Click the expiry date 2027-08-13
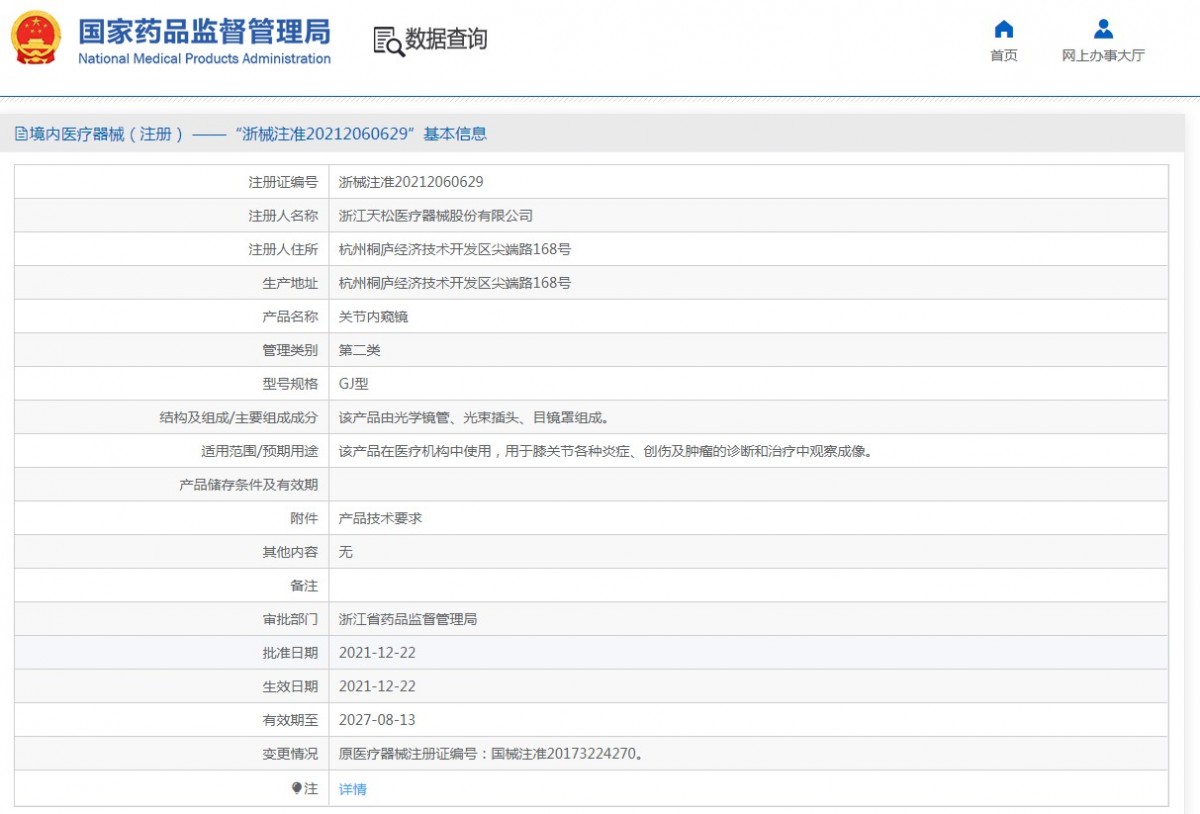 point(377,720)
